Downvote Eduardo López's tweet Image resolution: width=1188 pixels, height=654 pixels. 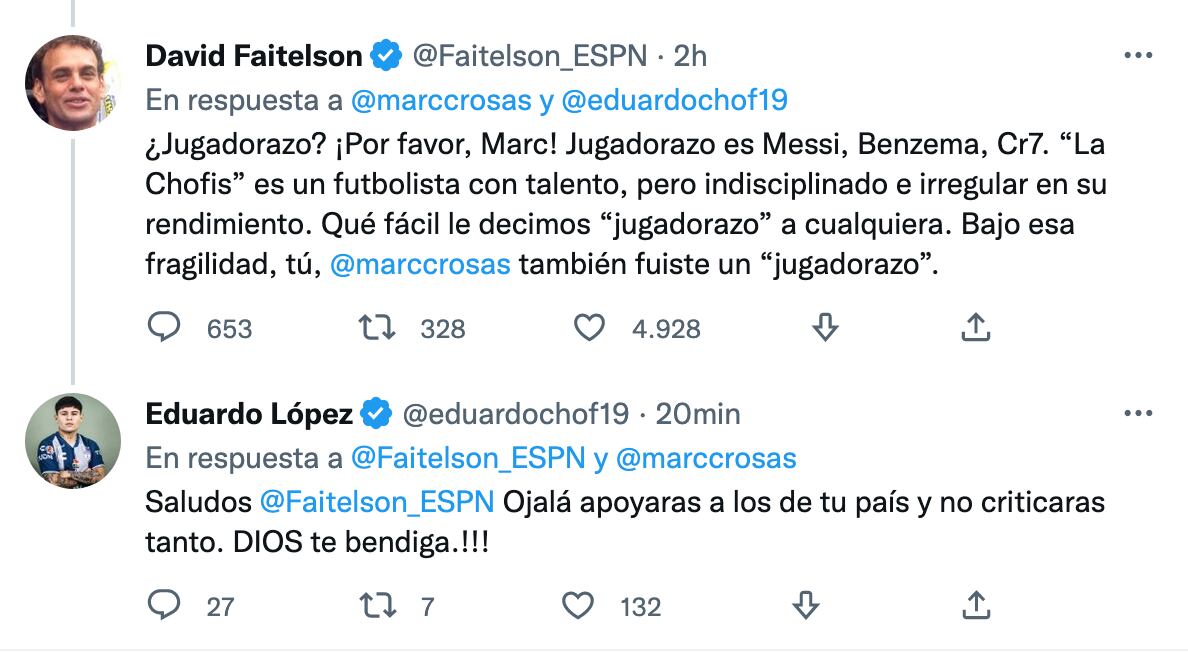[x=805, y=605]
